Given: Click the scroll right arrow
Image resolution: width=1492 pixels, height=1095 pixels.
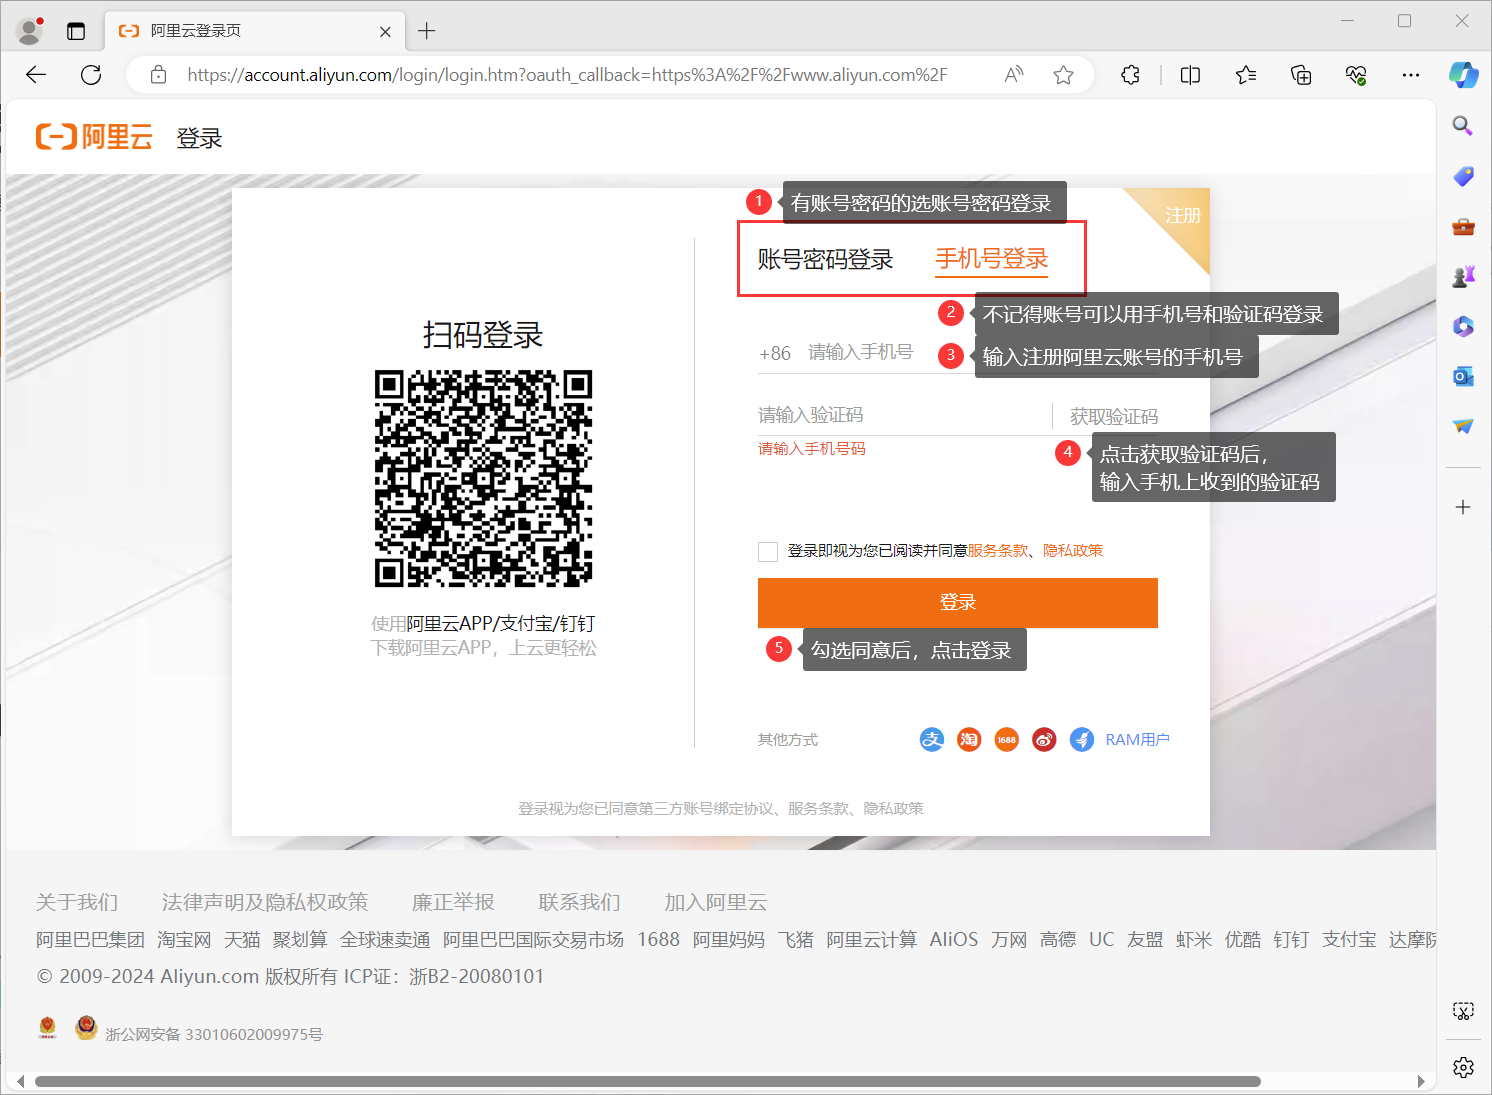Looking at the screenshot, I should (1421, 1081).
